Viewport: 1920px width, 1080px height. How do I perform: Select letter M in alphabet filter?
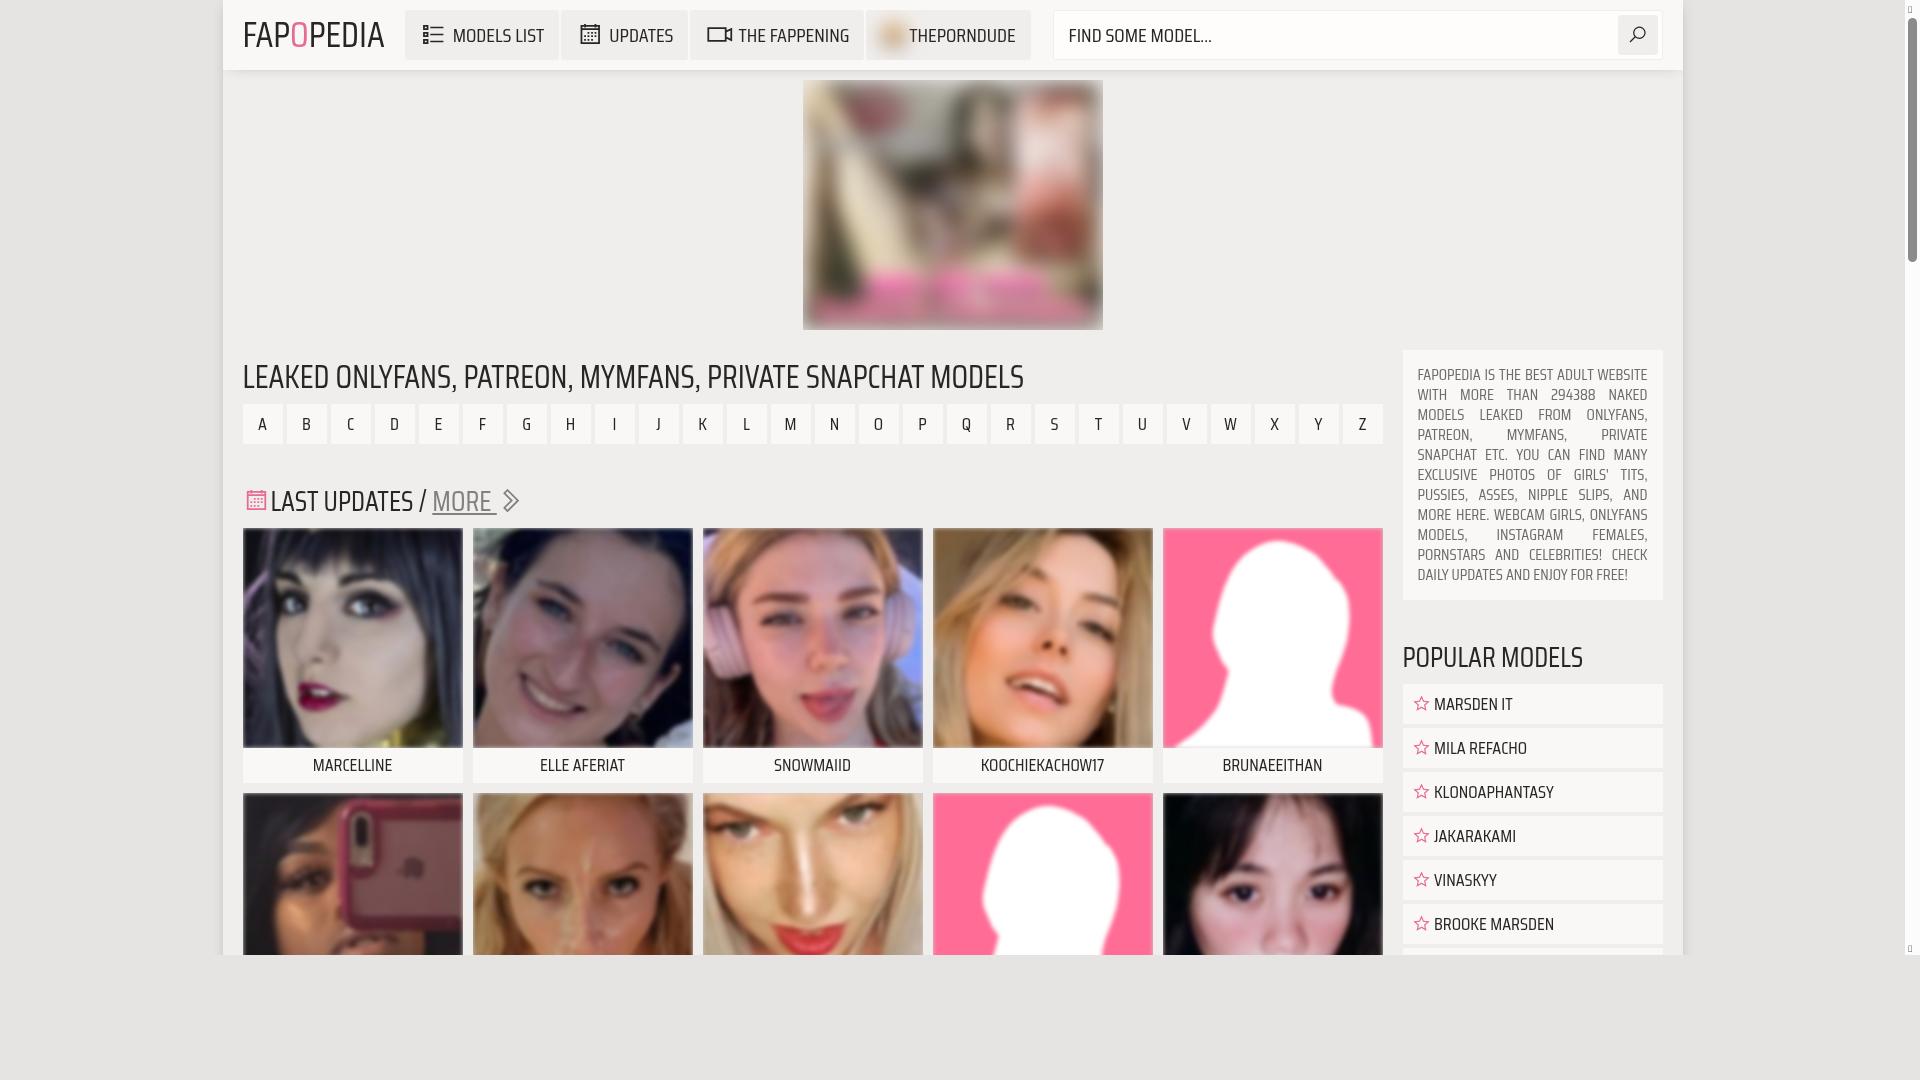790,424
